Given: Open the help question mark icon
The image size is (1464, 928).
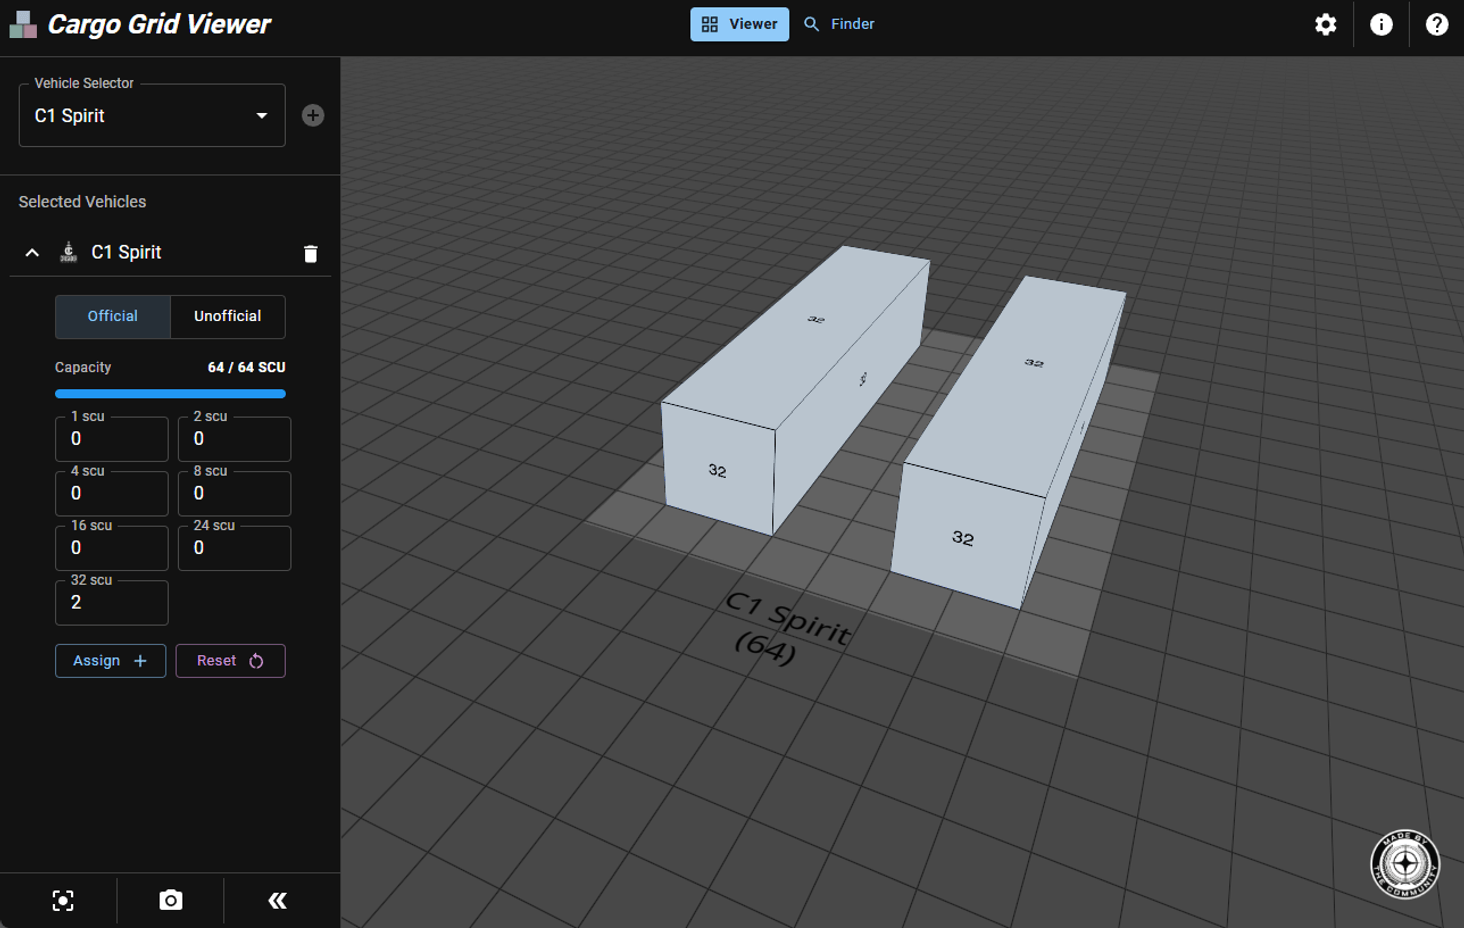Looking at the screenshot, I should pyautogui.click(x=1437, y=24).
